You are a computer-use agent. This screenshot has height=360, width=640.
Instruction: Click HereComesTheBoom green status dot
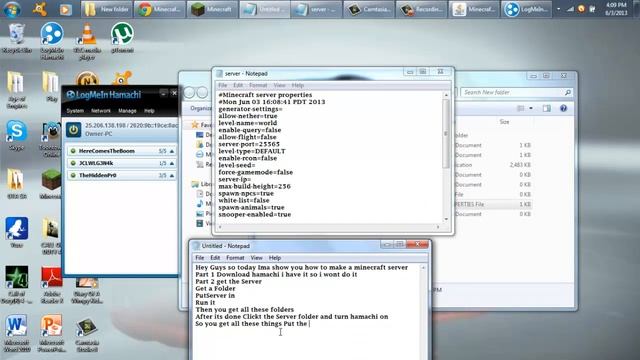[x=73, y=151]
